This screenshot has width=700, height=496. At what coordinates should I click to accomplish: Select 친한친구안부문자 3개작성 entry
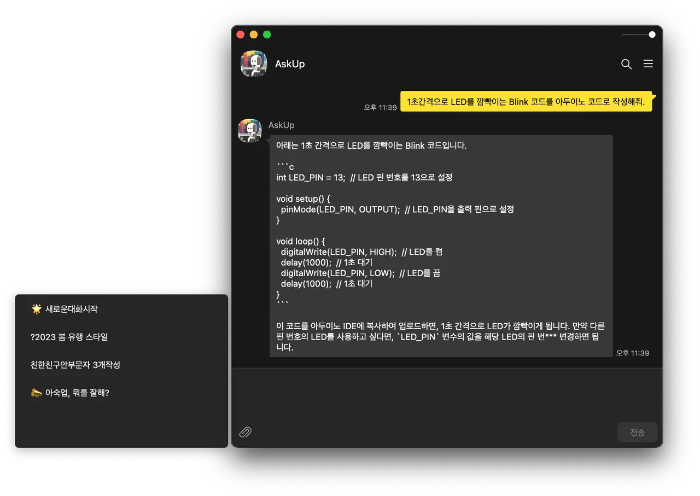click(x=75, y=365)
